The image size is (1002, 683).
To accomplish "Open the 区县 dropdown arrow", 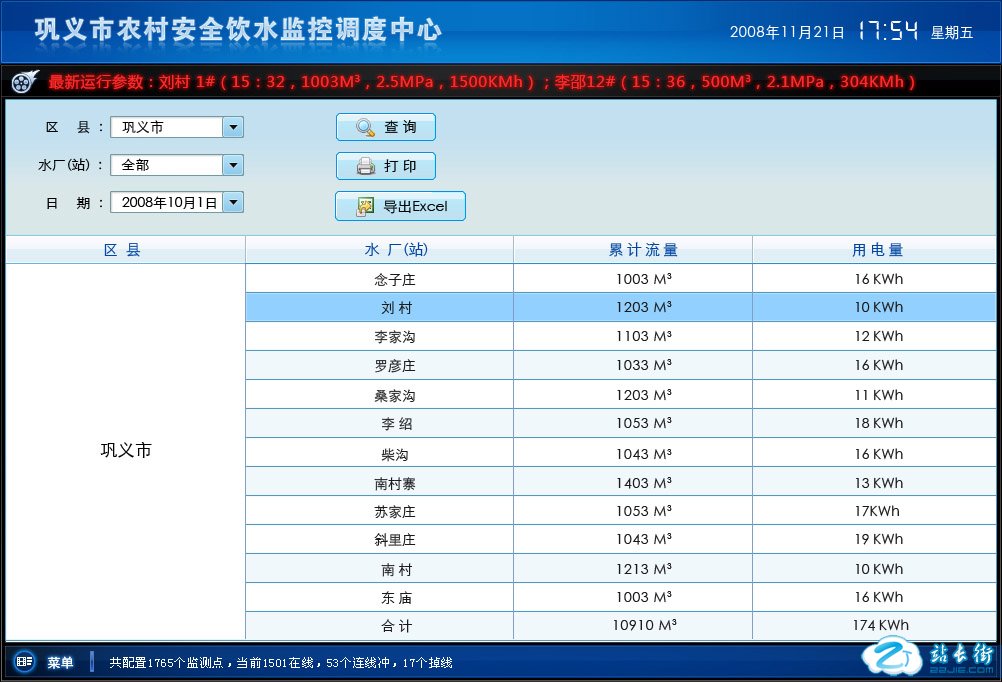I will [233, 127].
